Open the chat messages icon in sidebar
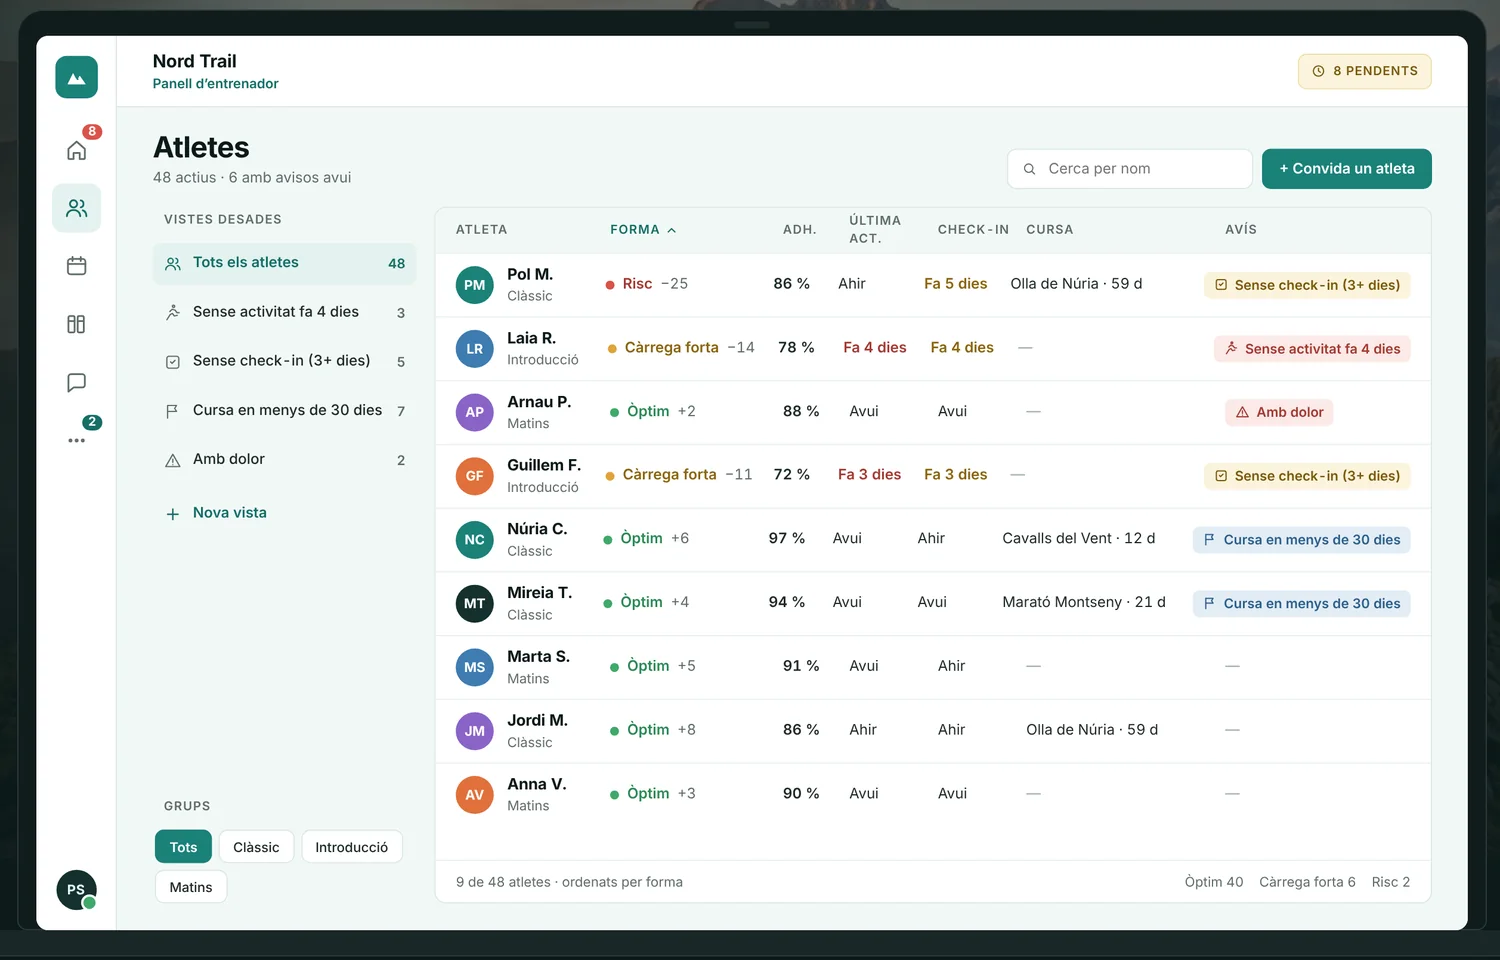Viewport: 1500px width, 960px height. pos(76,382)
